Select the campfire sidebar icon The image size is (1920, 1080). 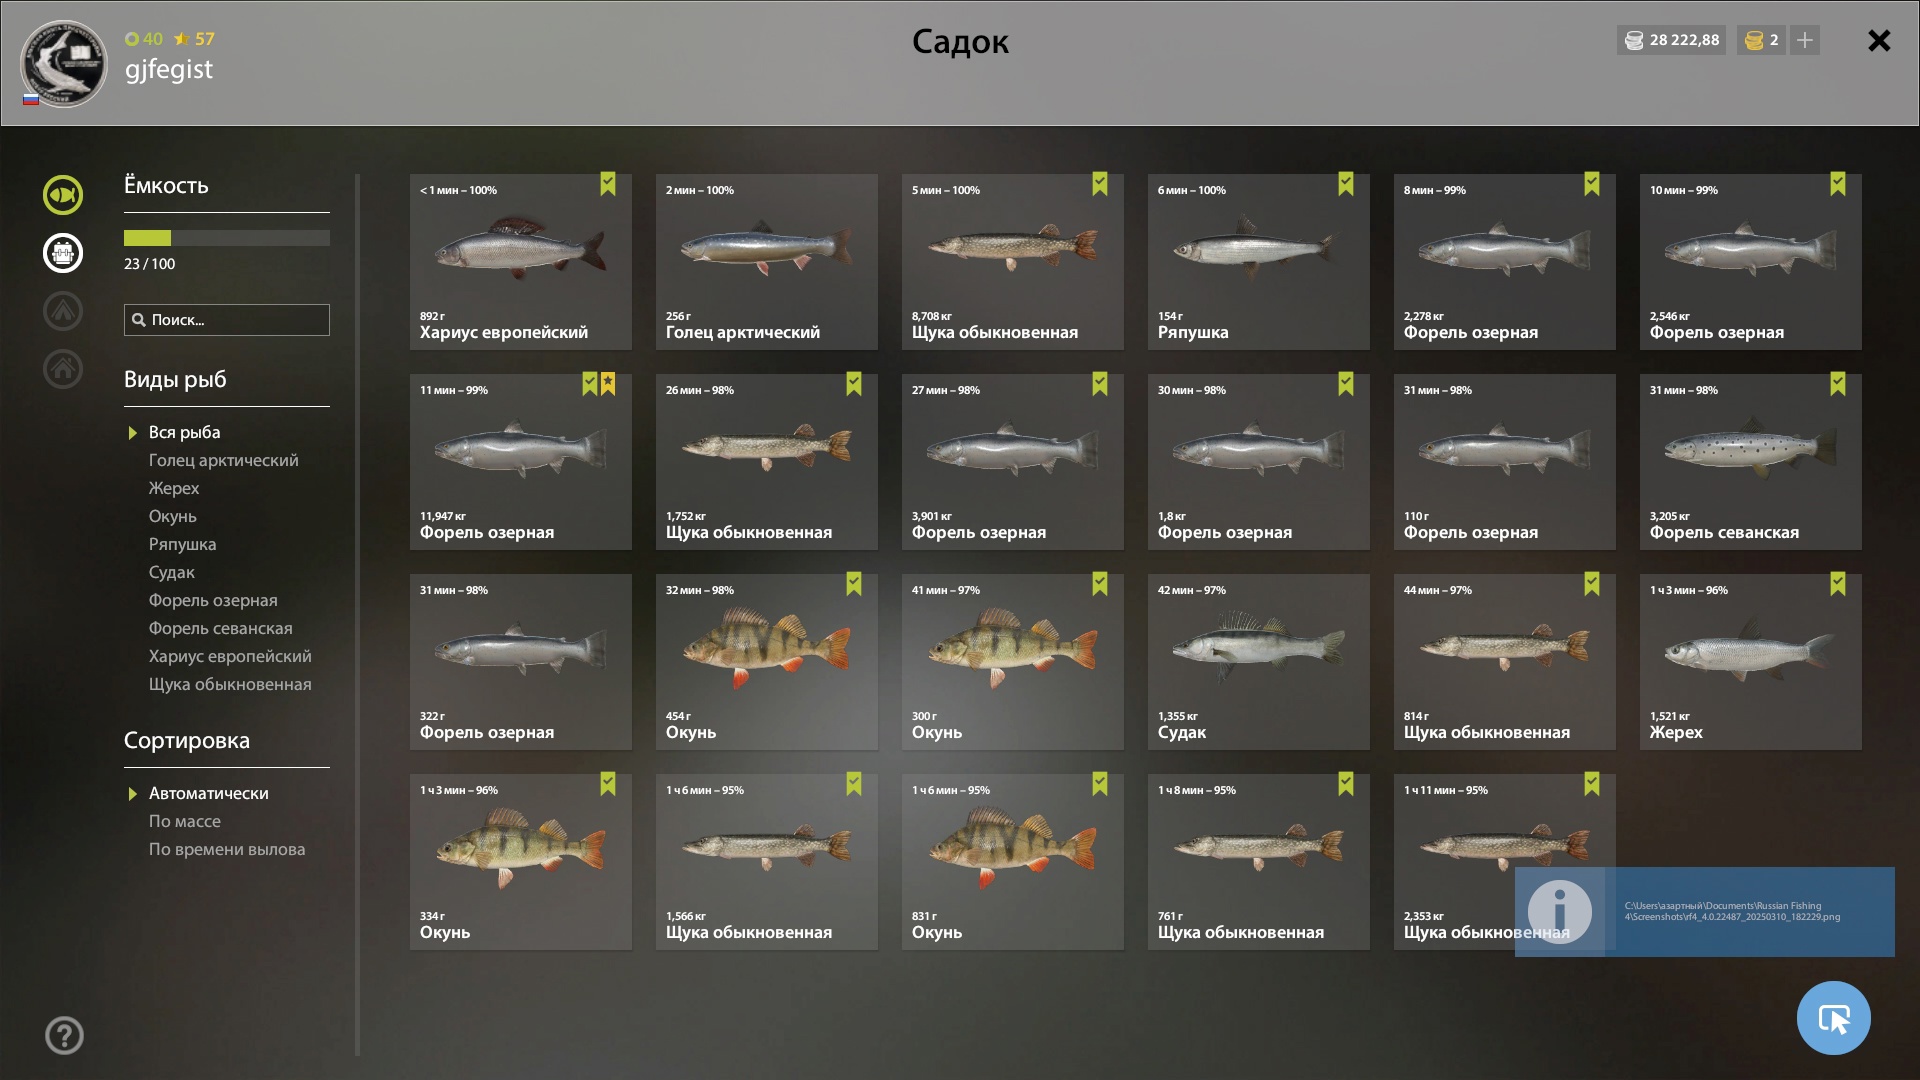[62, 311]
